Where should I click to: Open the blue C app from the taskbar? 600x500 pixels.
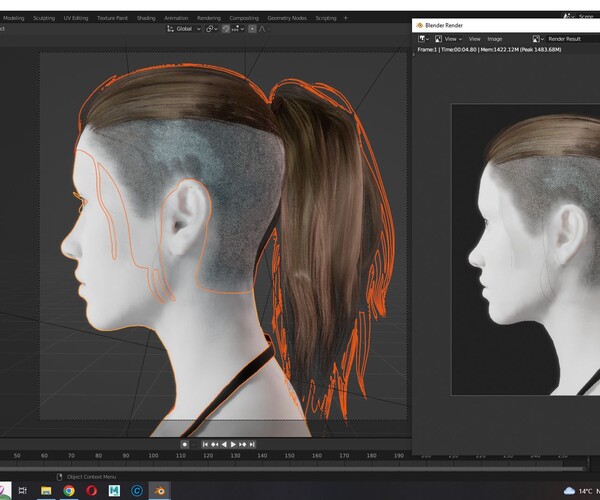[137, 490]
